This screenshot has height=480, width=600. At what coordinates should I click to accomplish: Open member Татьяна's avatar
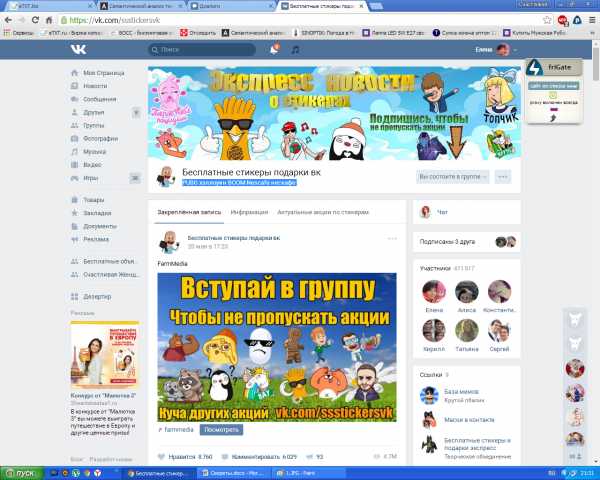(466, 330)
